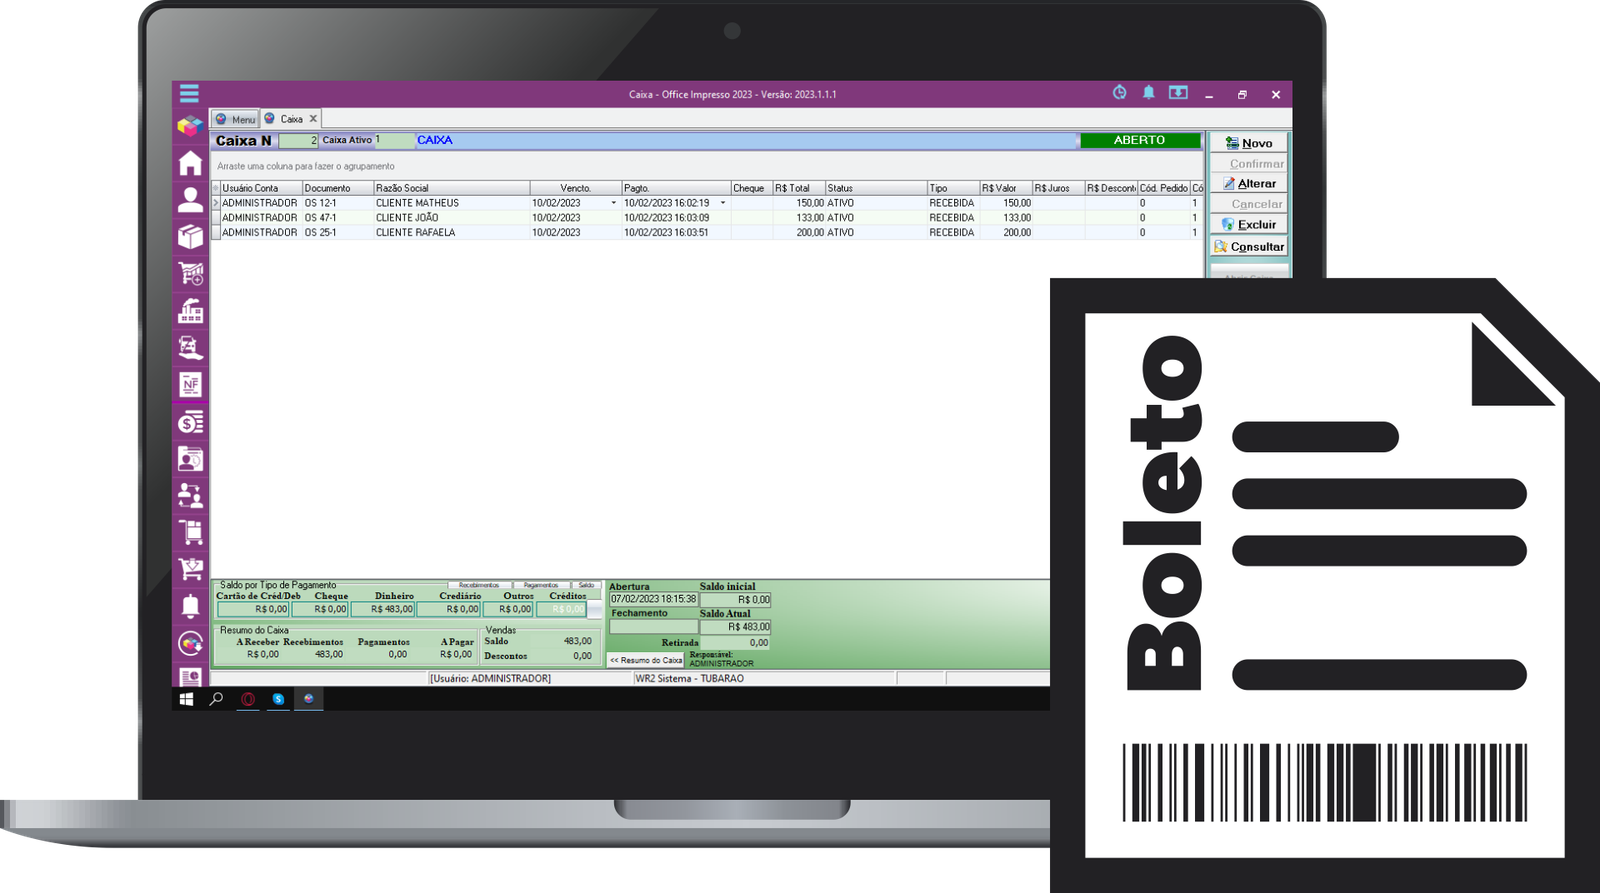Screen dimensions: 1600x893
Task: Click the cyan notification bell in title bar
Action: 1148,93
